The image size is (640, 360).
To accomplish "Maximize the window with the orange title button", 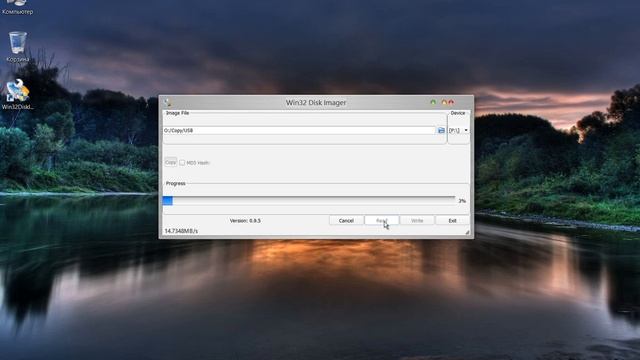I will pyautogui.click(x=444, y=102).
